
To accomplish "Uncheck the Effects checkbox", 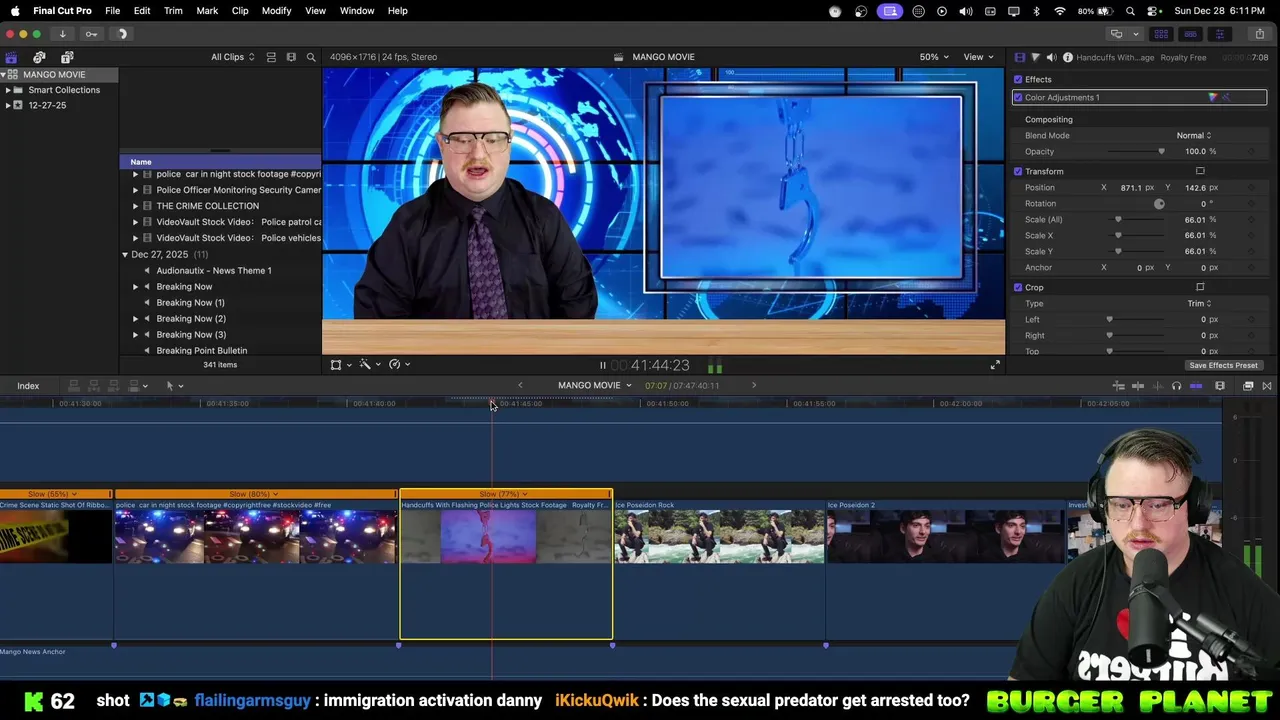I will [1018, 79].
